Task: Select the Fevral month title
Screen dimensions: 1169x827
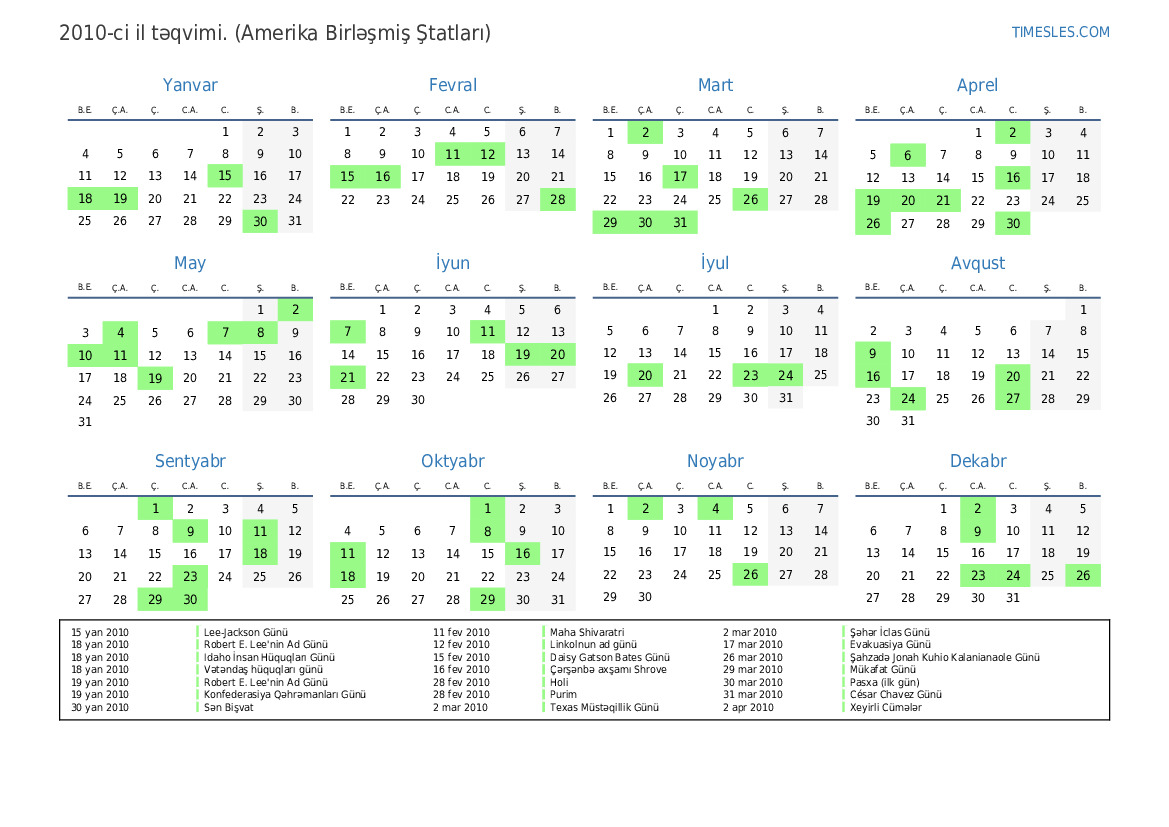Action: click(452, 86)
